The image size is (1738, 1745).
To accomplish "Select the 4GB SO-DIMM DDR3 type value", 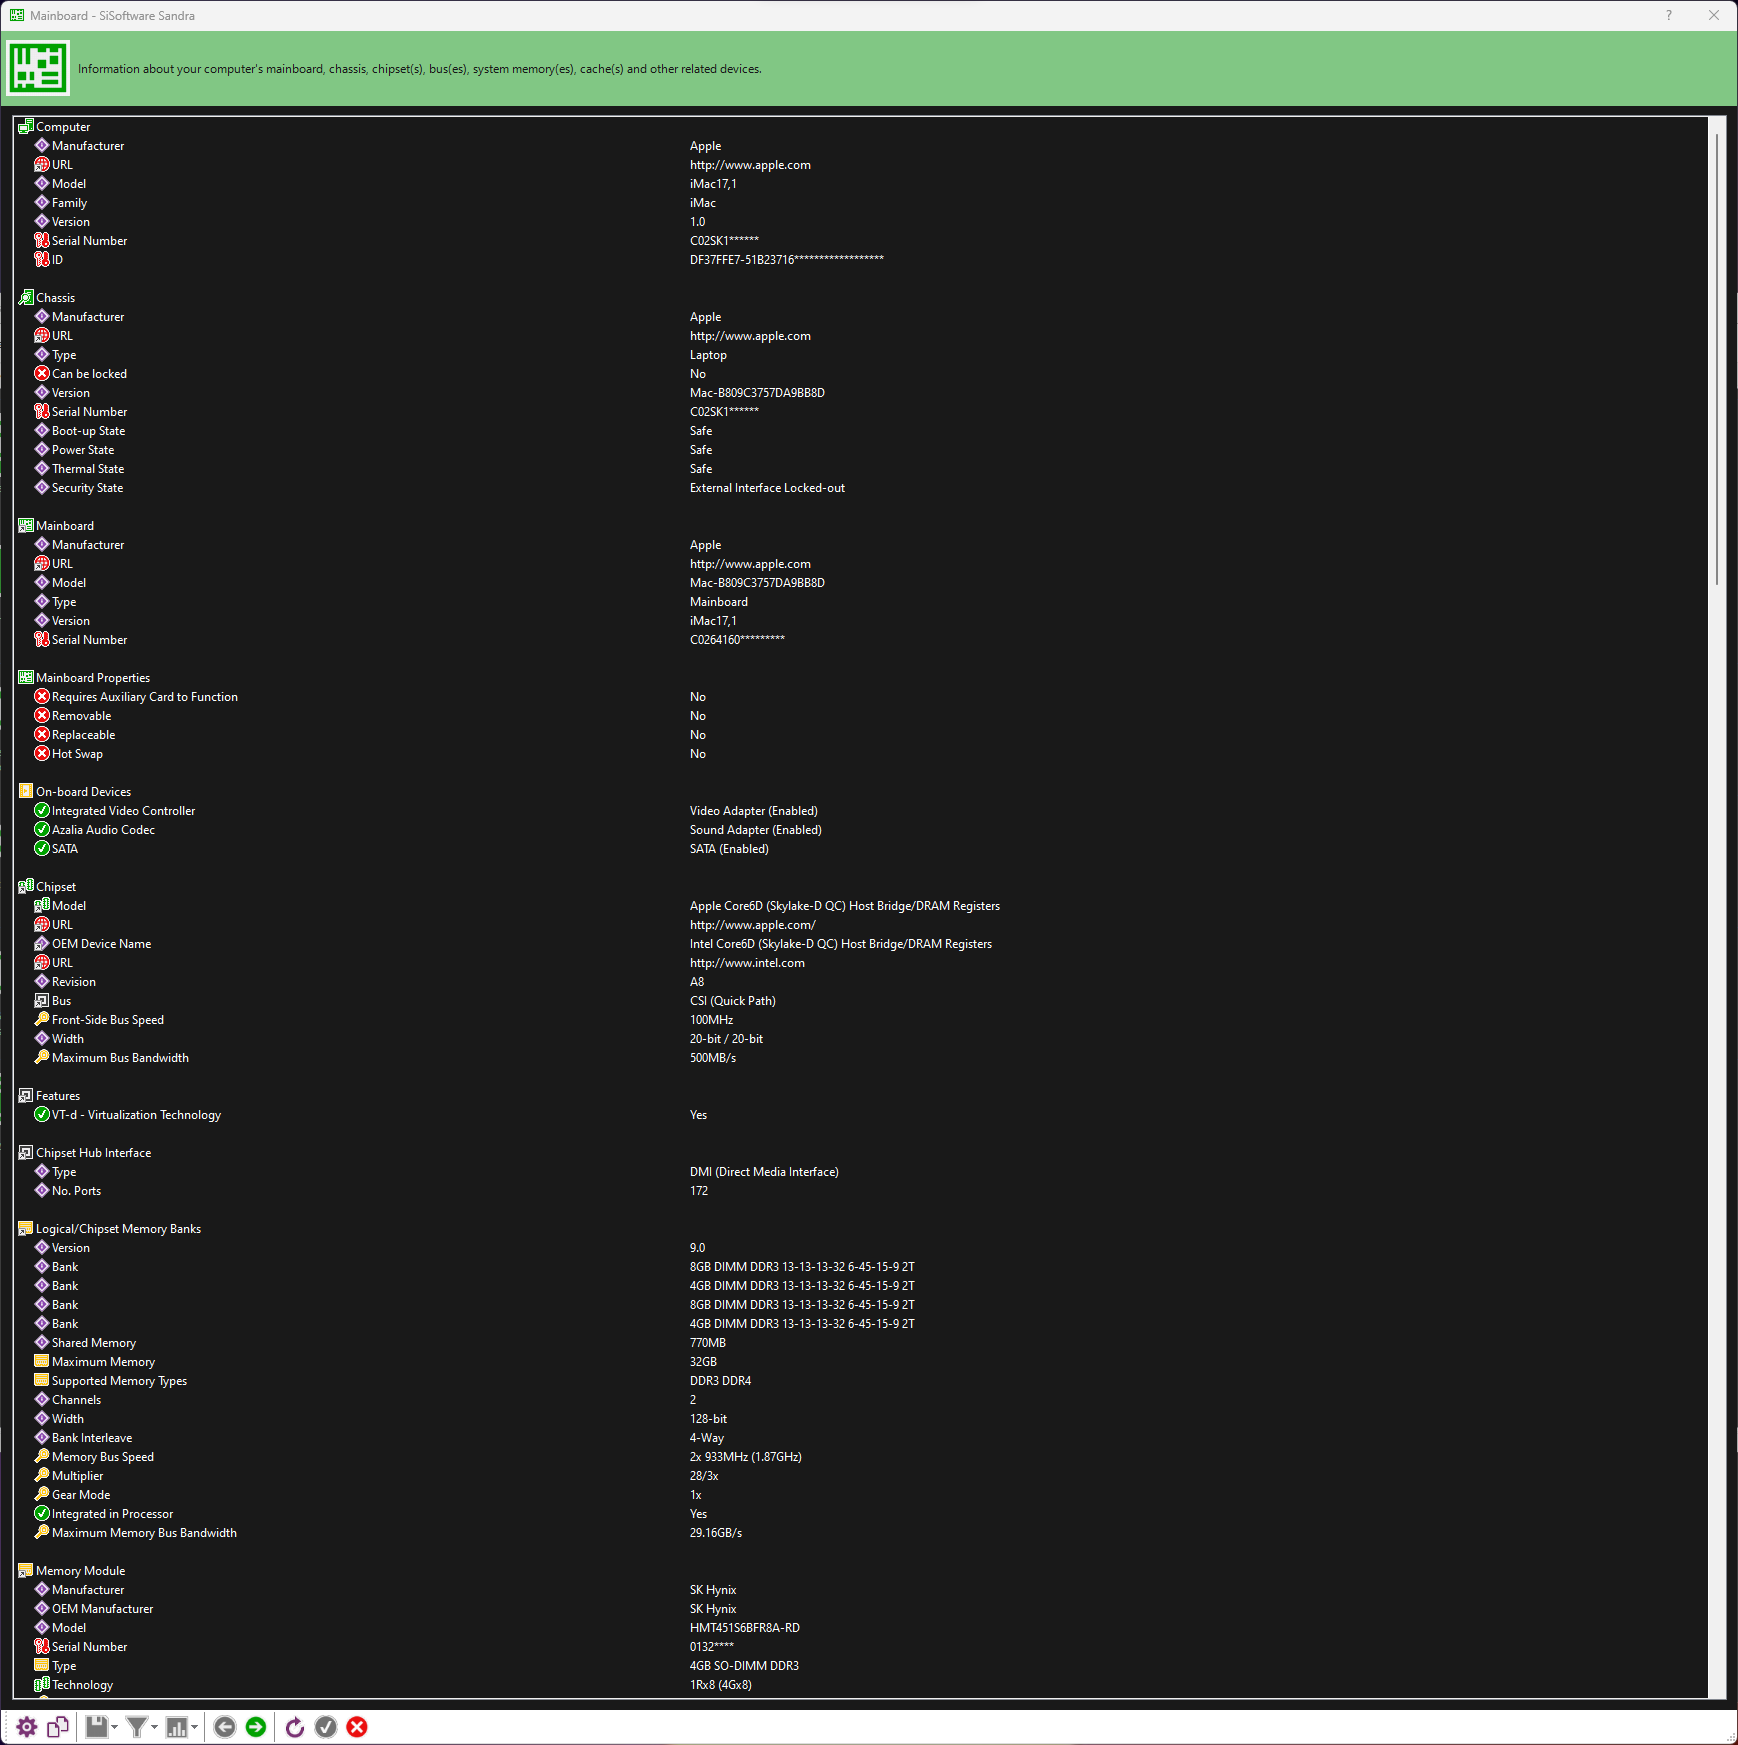I will click(x=744, y=1666).
